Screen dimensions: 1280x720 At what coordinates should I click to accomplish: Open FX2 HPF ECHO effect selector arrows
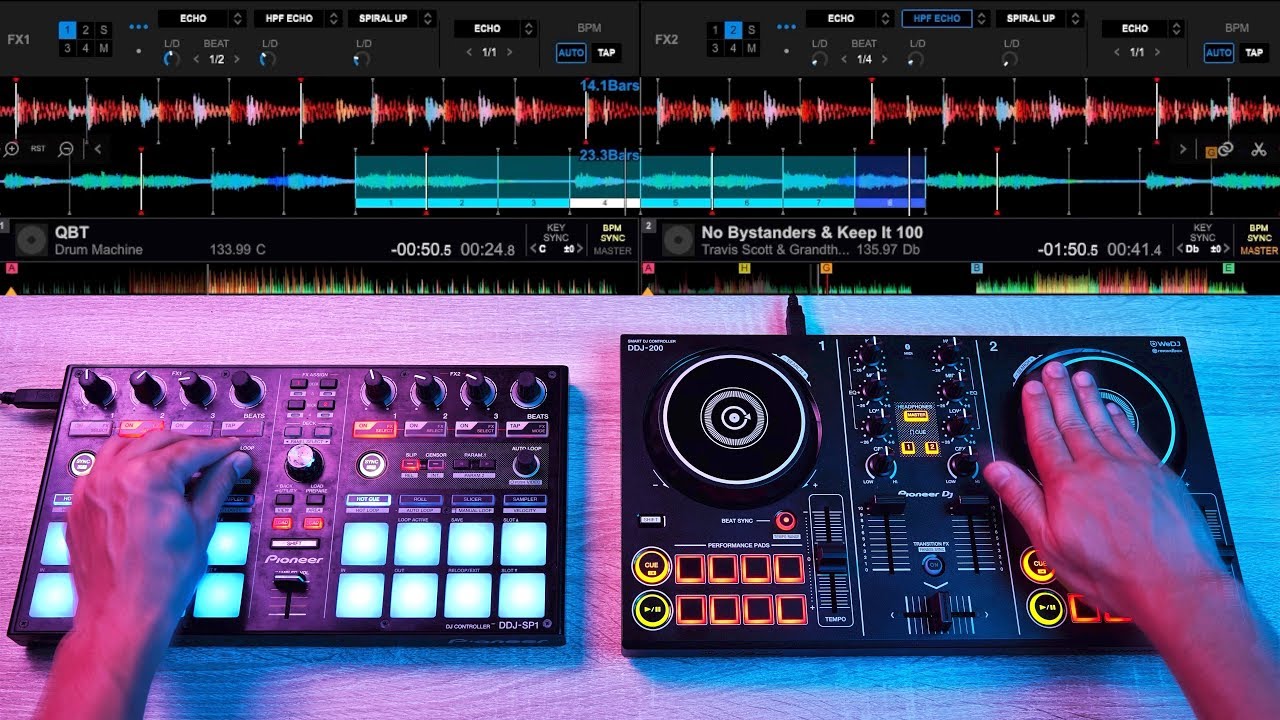point(981,18)
